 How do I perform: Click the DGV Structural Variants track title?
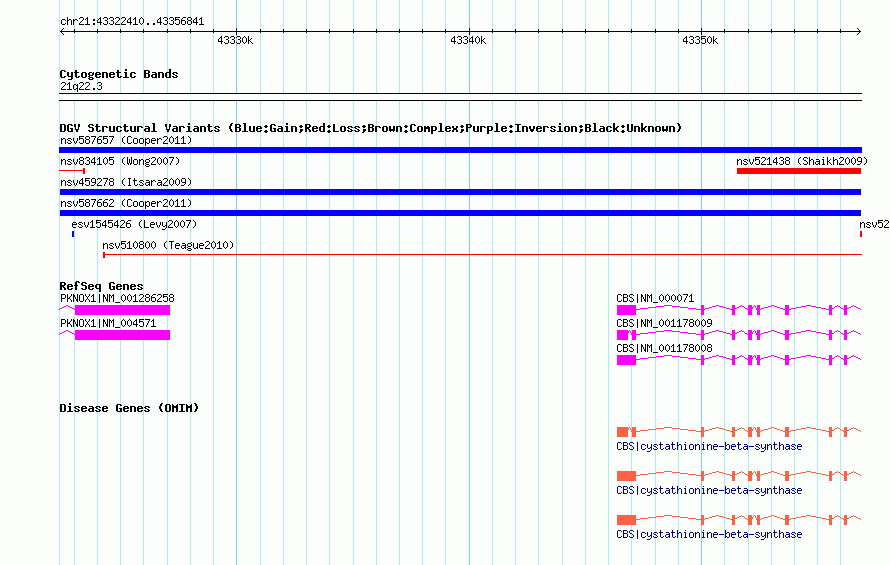(371, 128)
